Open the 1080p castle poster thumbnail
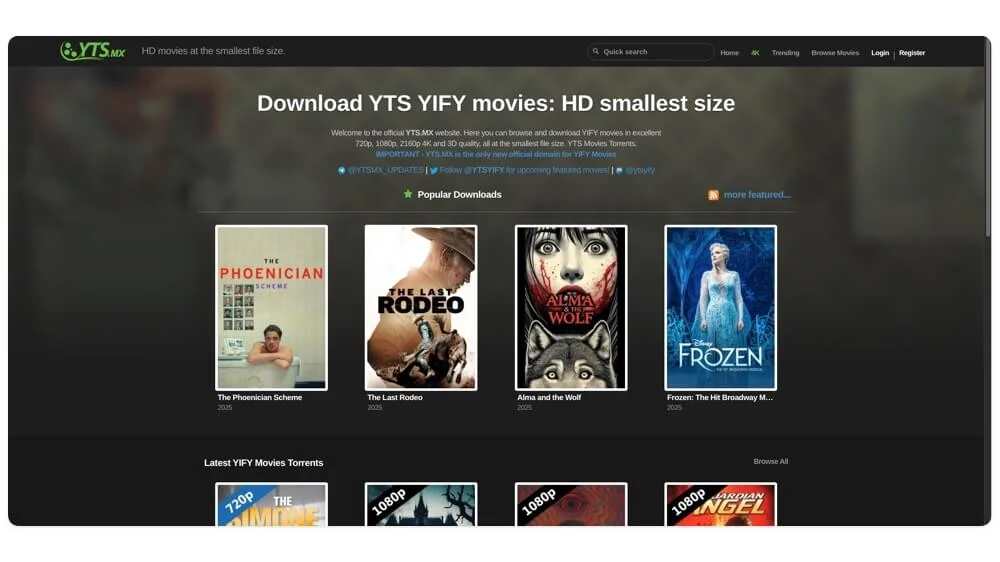This screenshot has height=562, width=1000. [x=421, y=505]
